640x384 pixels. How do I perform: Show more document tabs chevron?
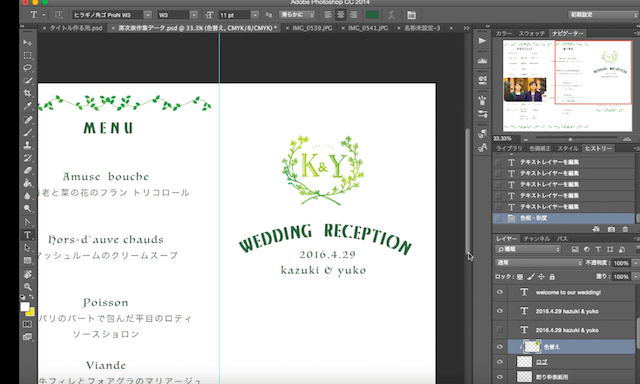point(466,28)
